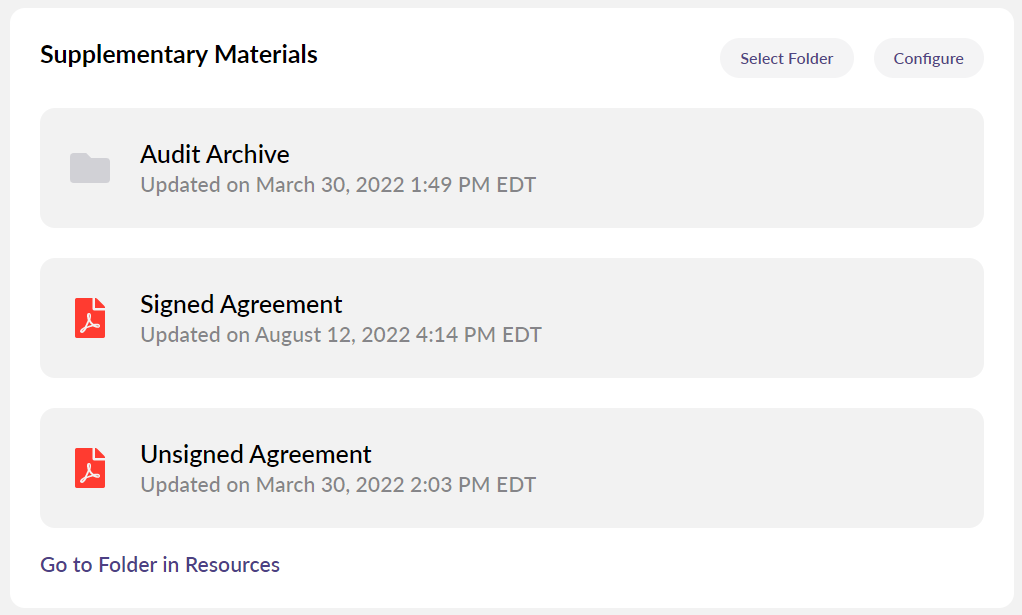The height and width of the screenshot is (615, 1022).
Task: Click the Audit Archive folder icon
Action: click(90, 168)
